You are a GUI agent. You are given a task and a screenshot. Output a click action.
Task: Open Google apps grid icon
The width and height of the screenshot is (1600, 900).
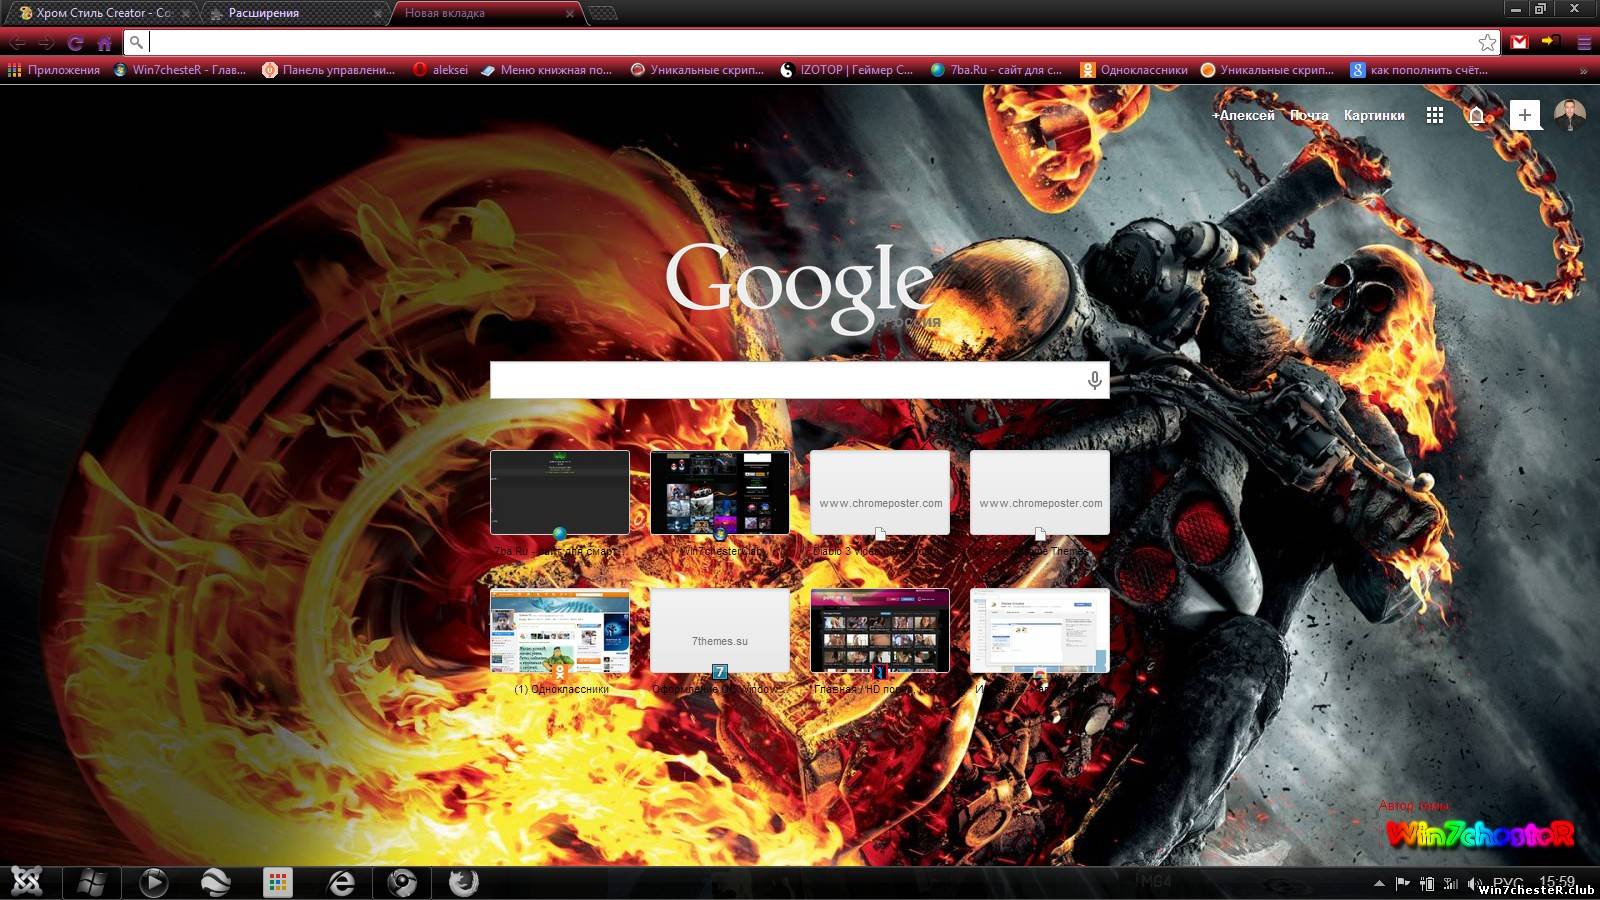[1435, 115]
